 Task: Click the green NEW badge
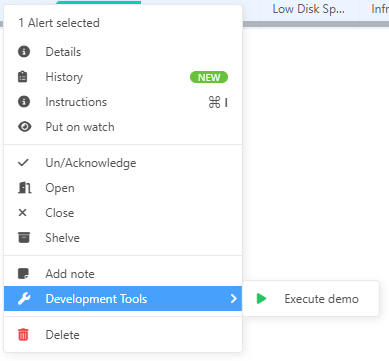(x=209, y=77)
